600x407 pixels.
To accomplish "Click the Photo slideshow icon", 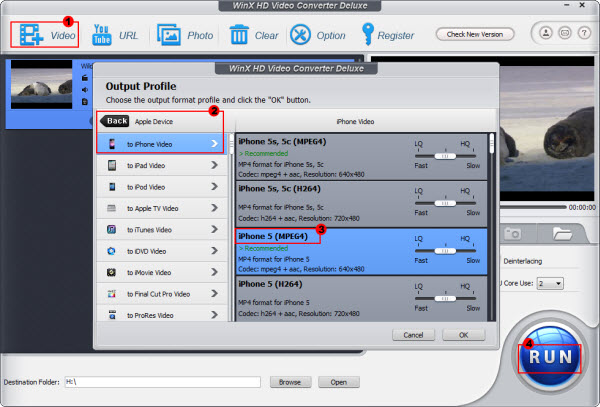I will pos(169,35).
